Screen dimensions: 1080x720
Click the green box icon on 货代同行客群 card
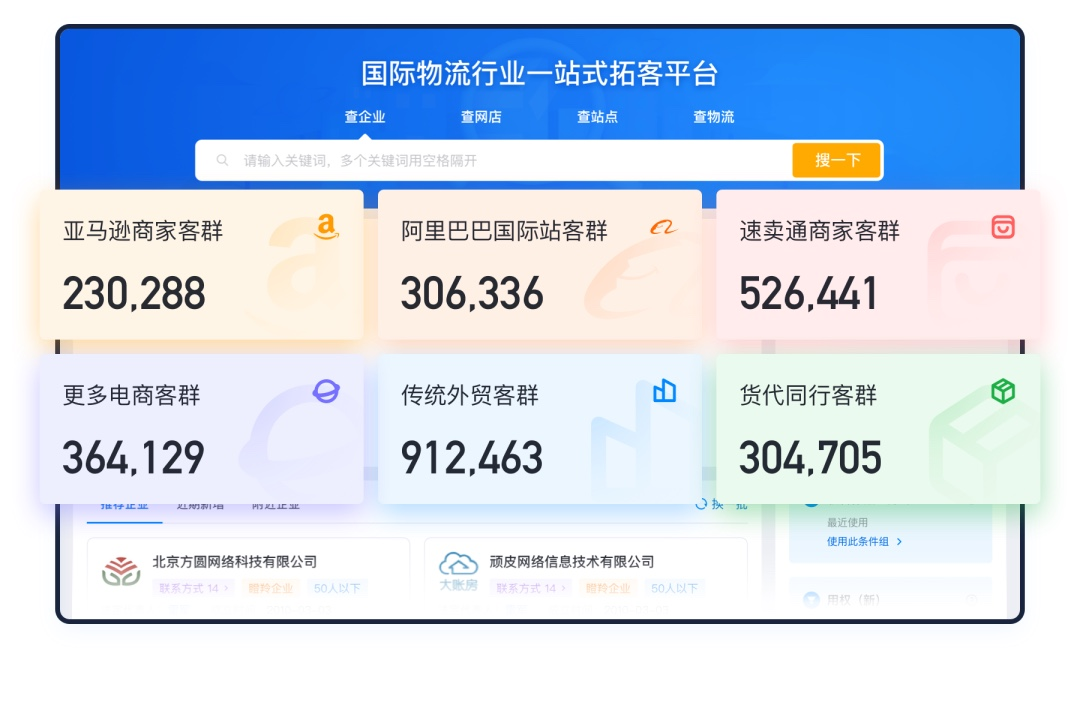tap(1003, 391)
